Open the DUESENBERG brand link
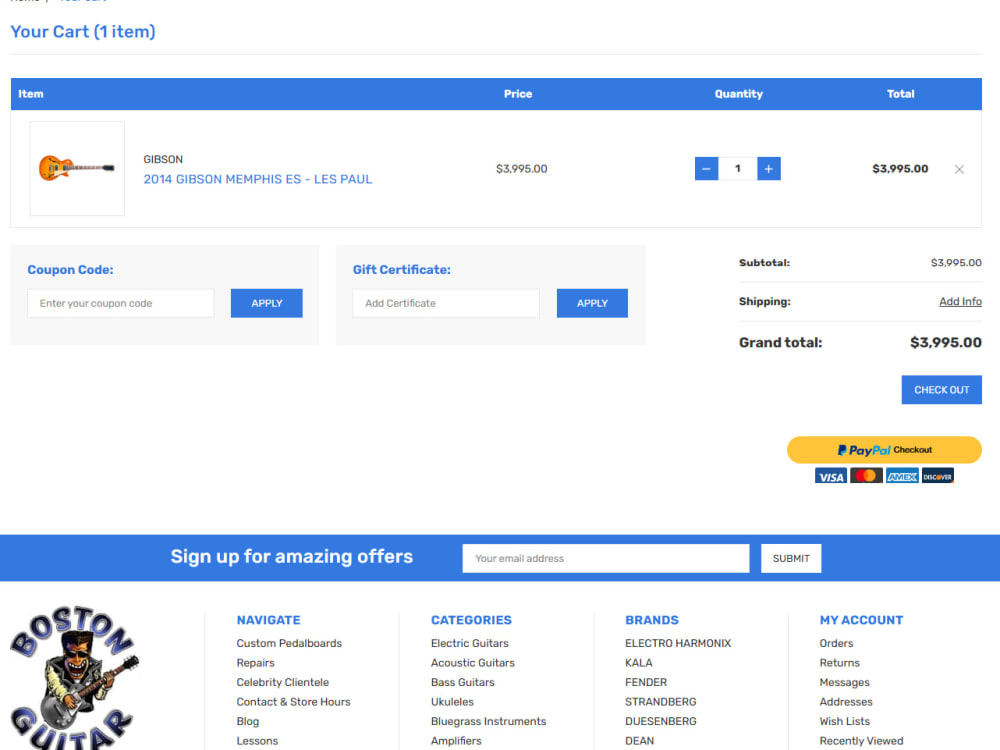1000x750 pixels. pyautogui.click(x=661, y=721)
